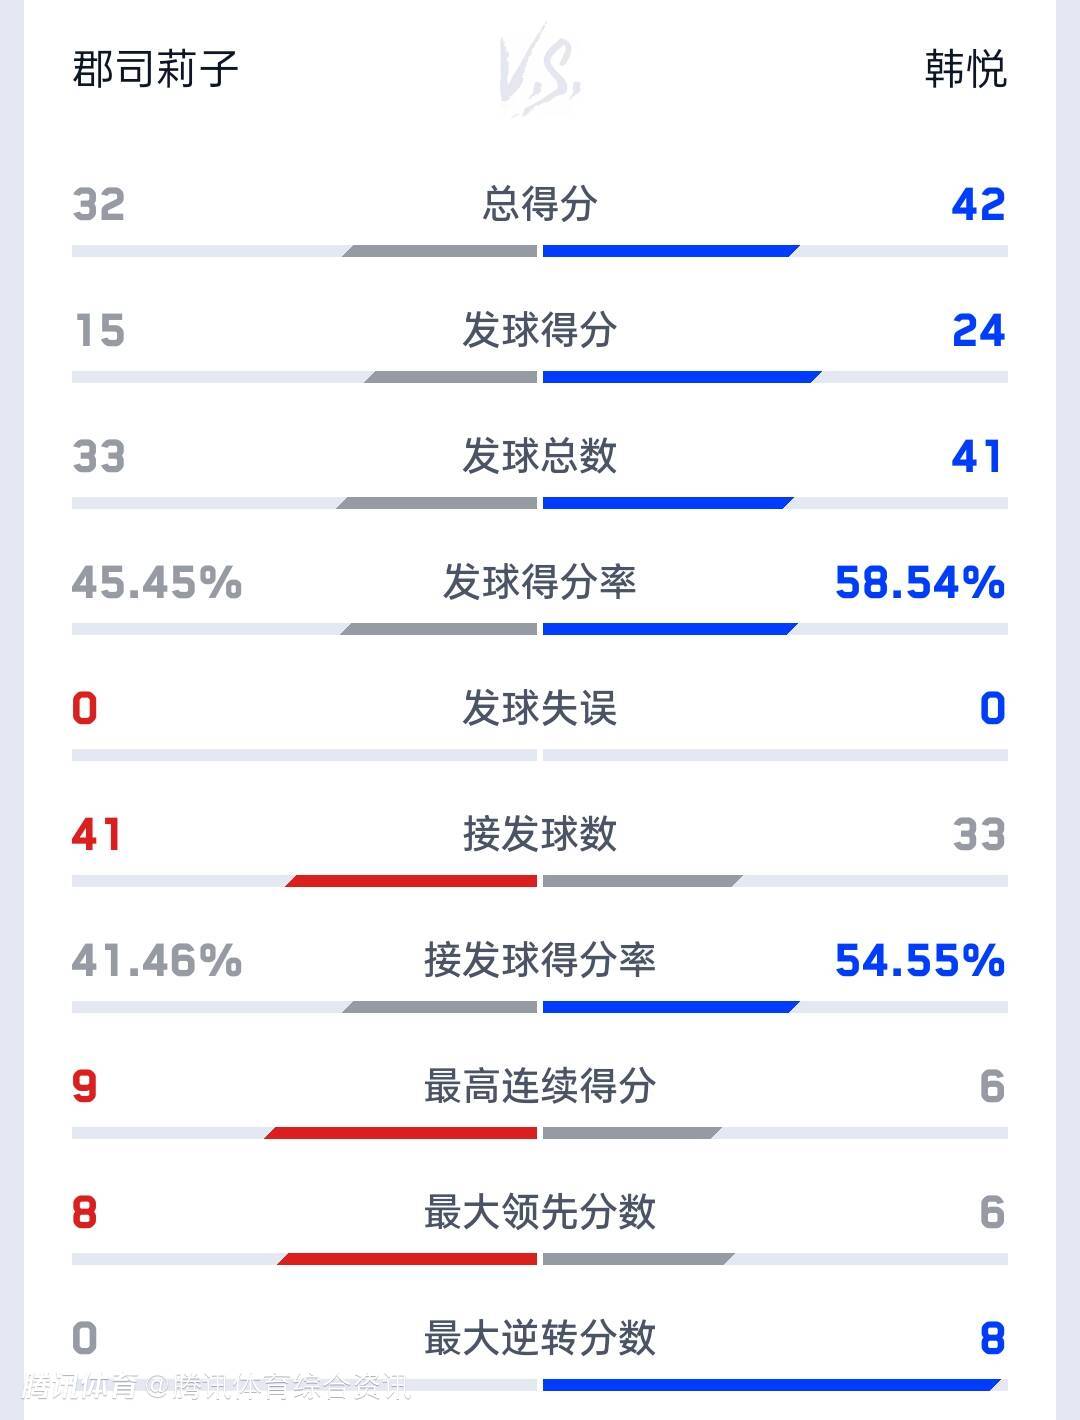Click the red 最高连续得分 bar
Screen dimensions: 1080x1420
[402, 1133]
